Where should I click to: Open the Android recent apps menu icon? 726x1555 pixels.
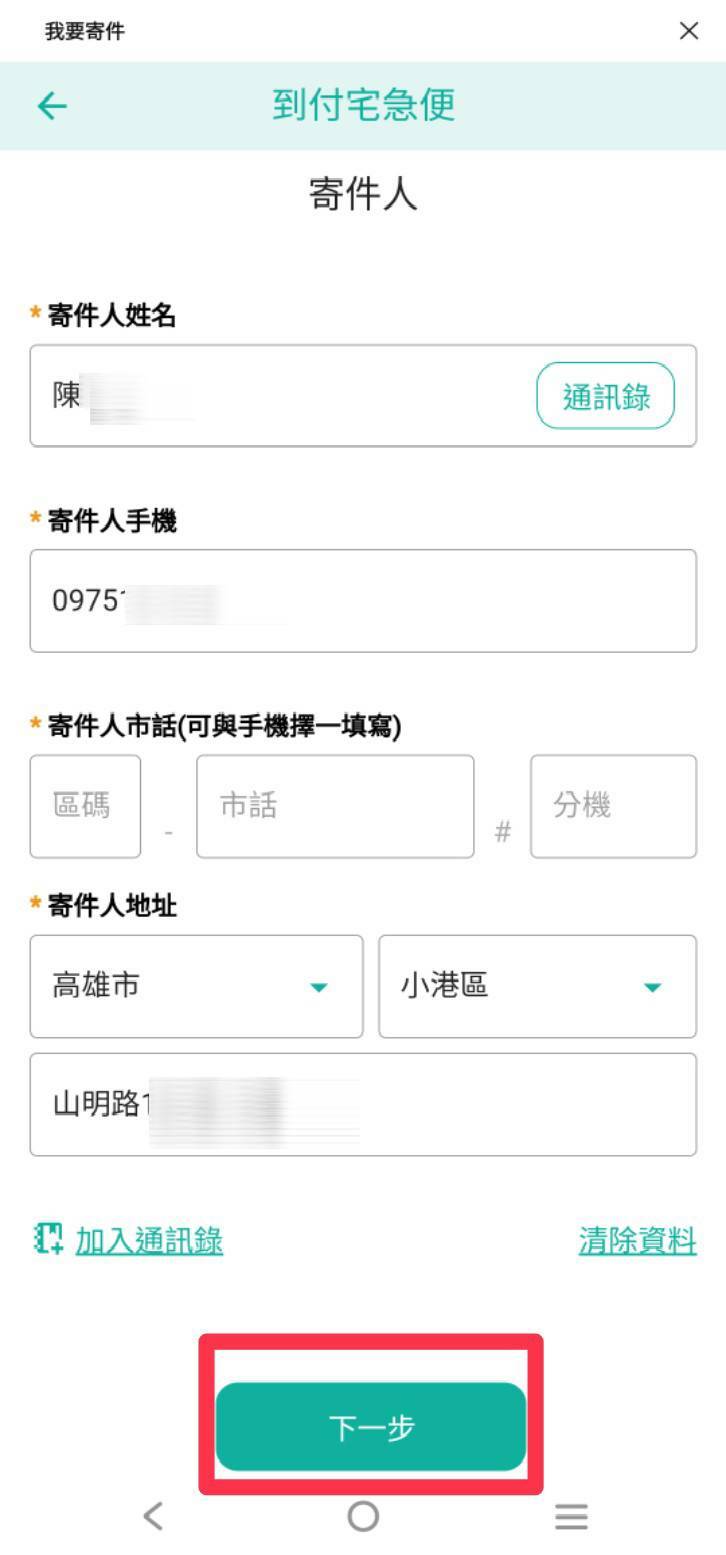click(x=571, y=1517)
